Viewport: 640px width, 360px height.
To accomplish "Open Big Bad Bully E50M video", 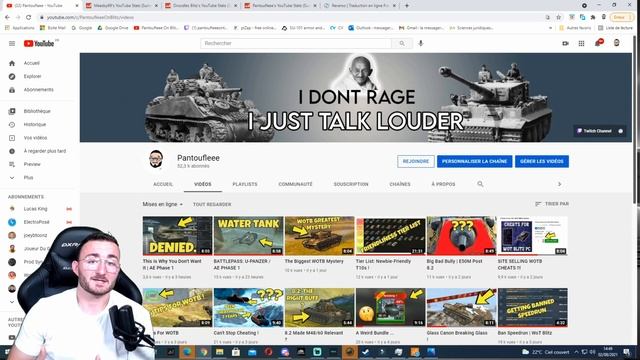I will (x=461, y=236).
